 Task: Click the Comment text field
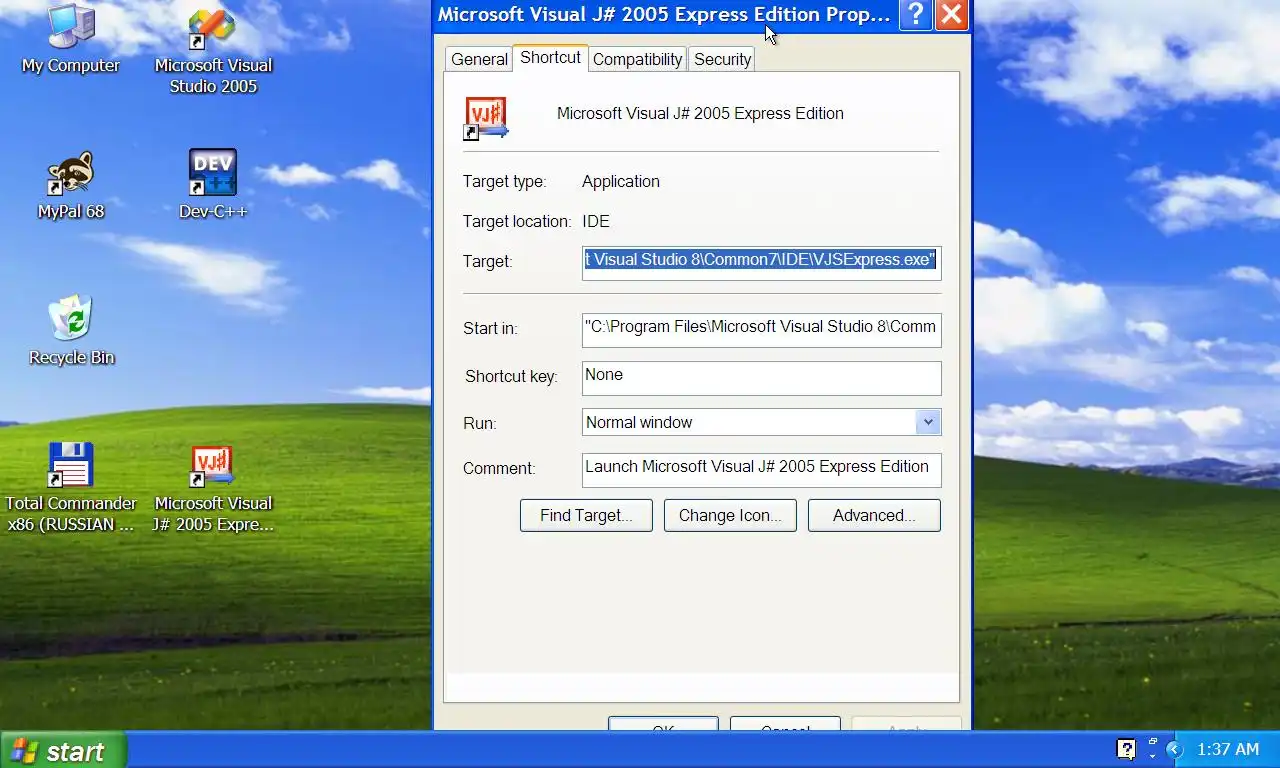761,470
